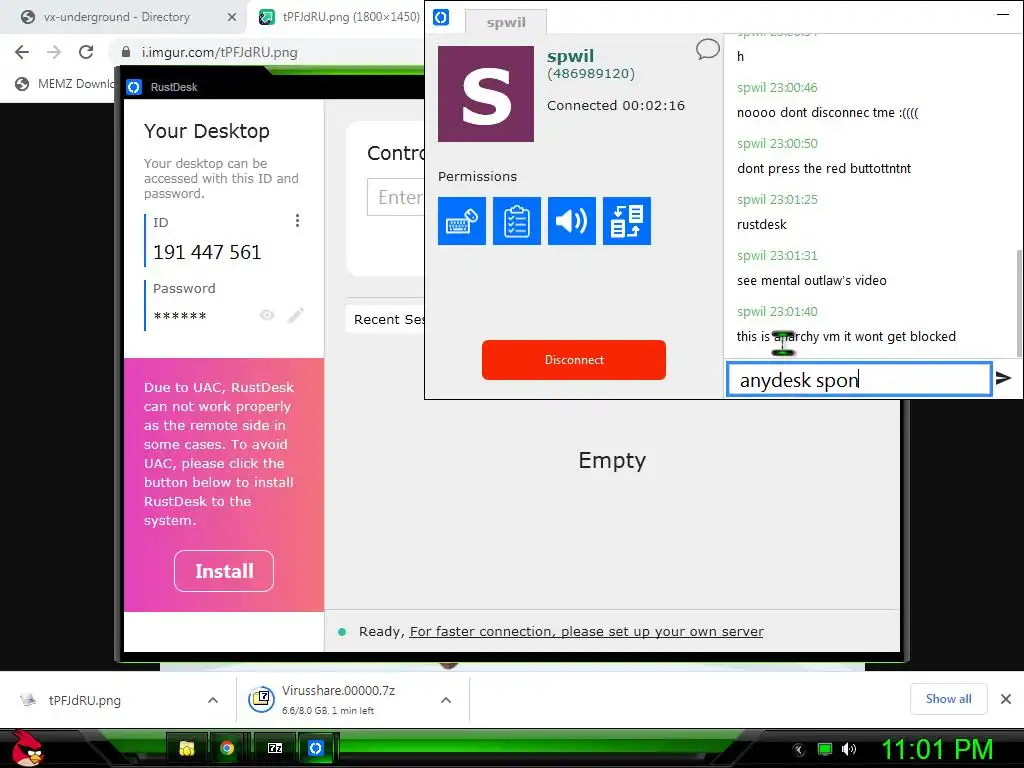The height and width of the screenshot is (768, 1024).
Task: Expand options for tPFJdRU.png download
Action: [213, 700]
